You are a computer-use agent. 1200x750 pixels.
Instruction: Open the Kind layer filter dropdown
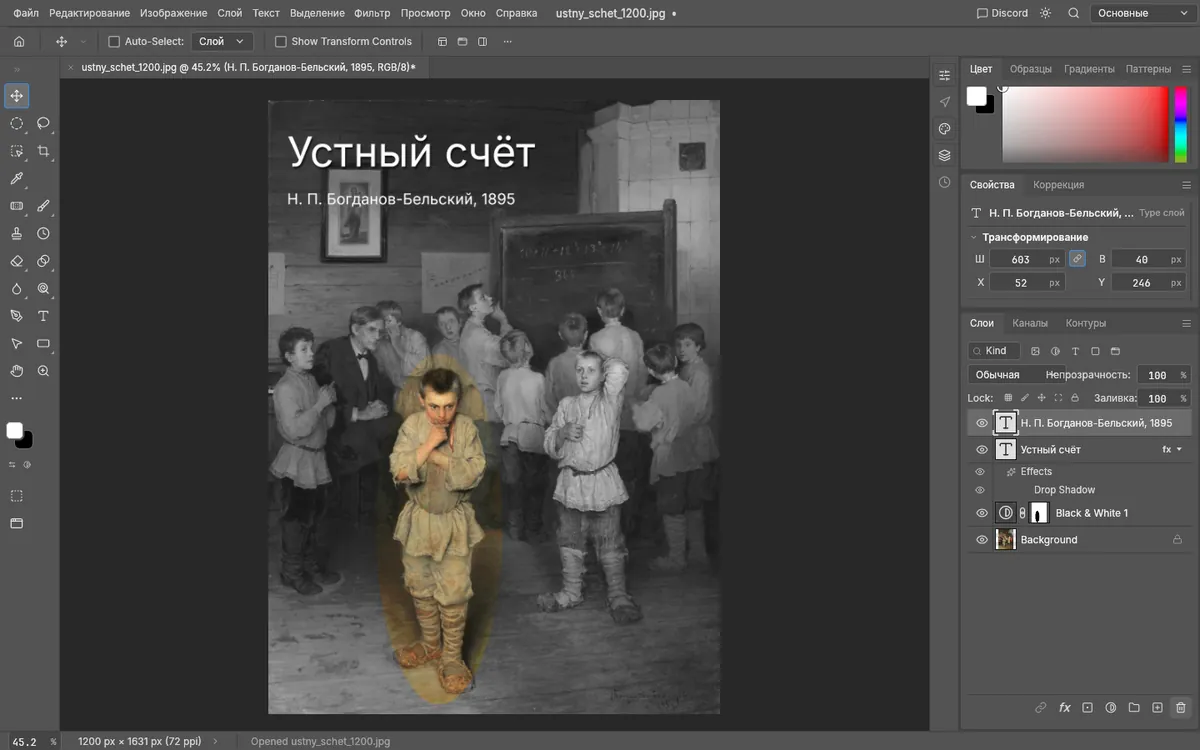tap(994, 351)
